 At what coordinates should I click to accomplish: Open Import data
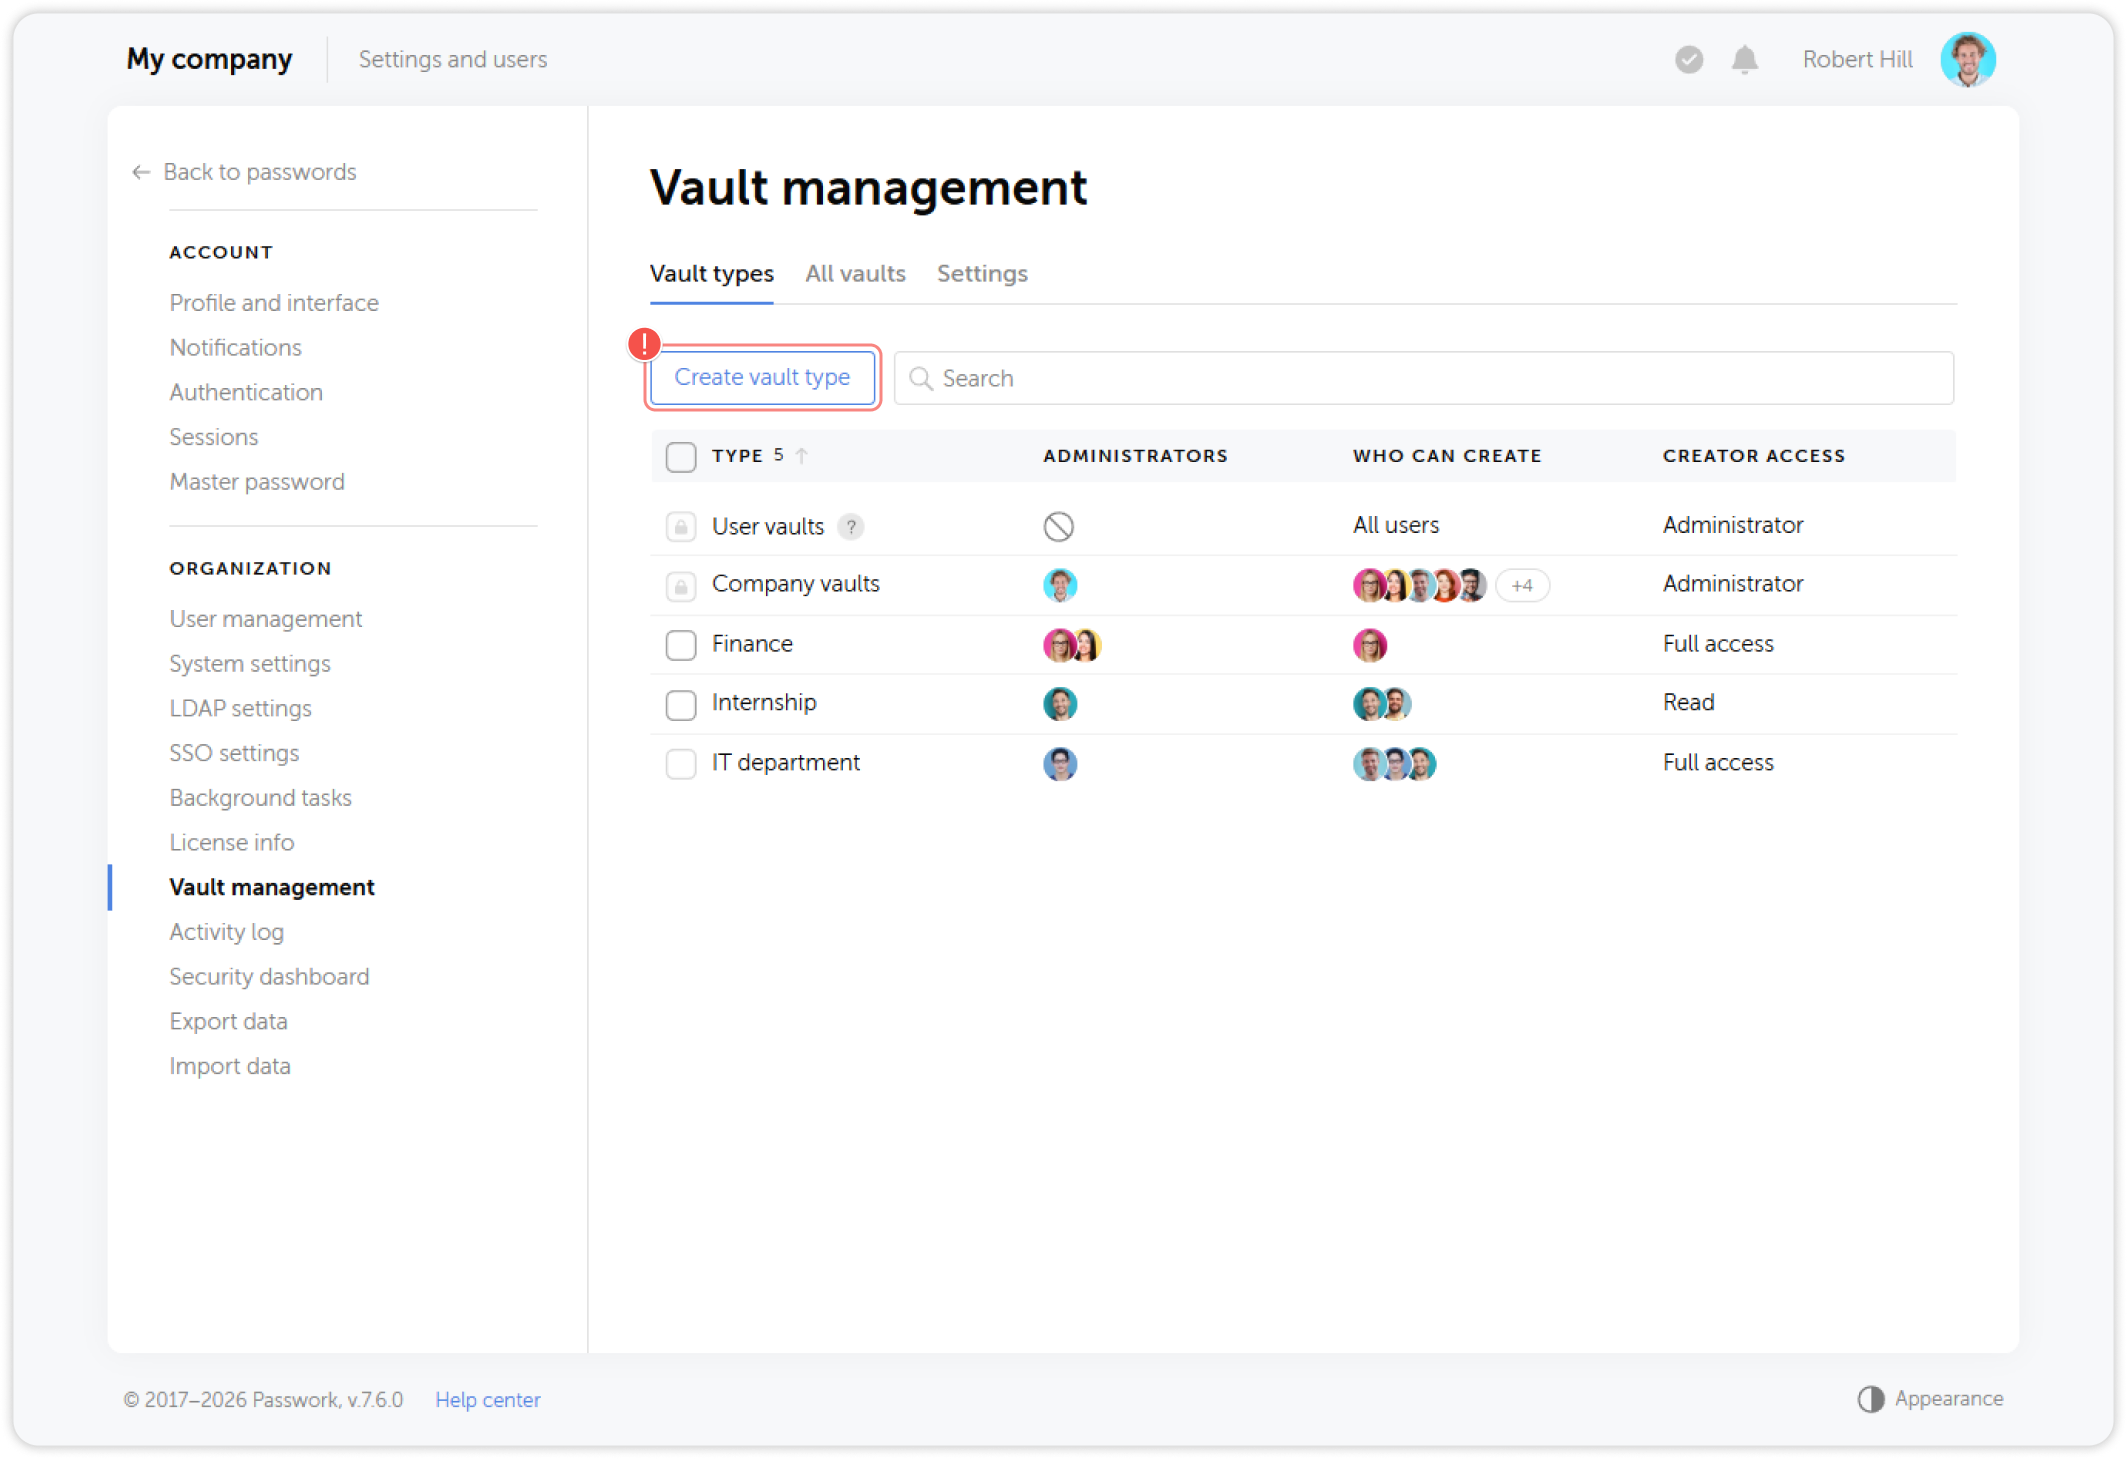click(x=229, y=1067)
